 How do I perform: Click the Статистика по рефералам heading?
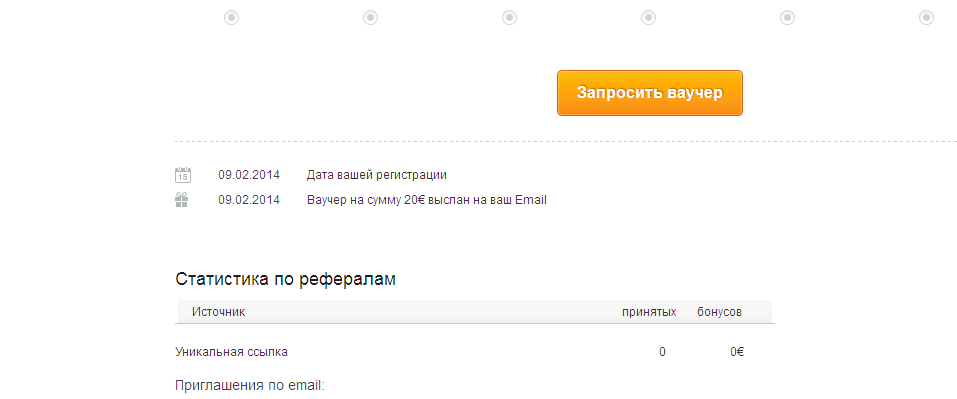pyautogui.click(x=285, y=279)
